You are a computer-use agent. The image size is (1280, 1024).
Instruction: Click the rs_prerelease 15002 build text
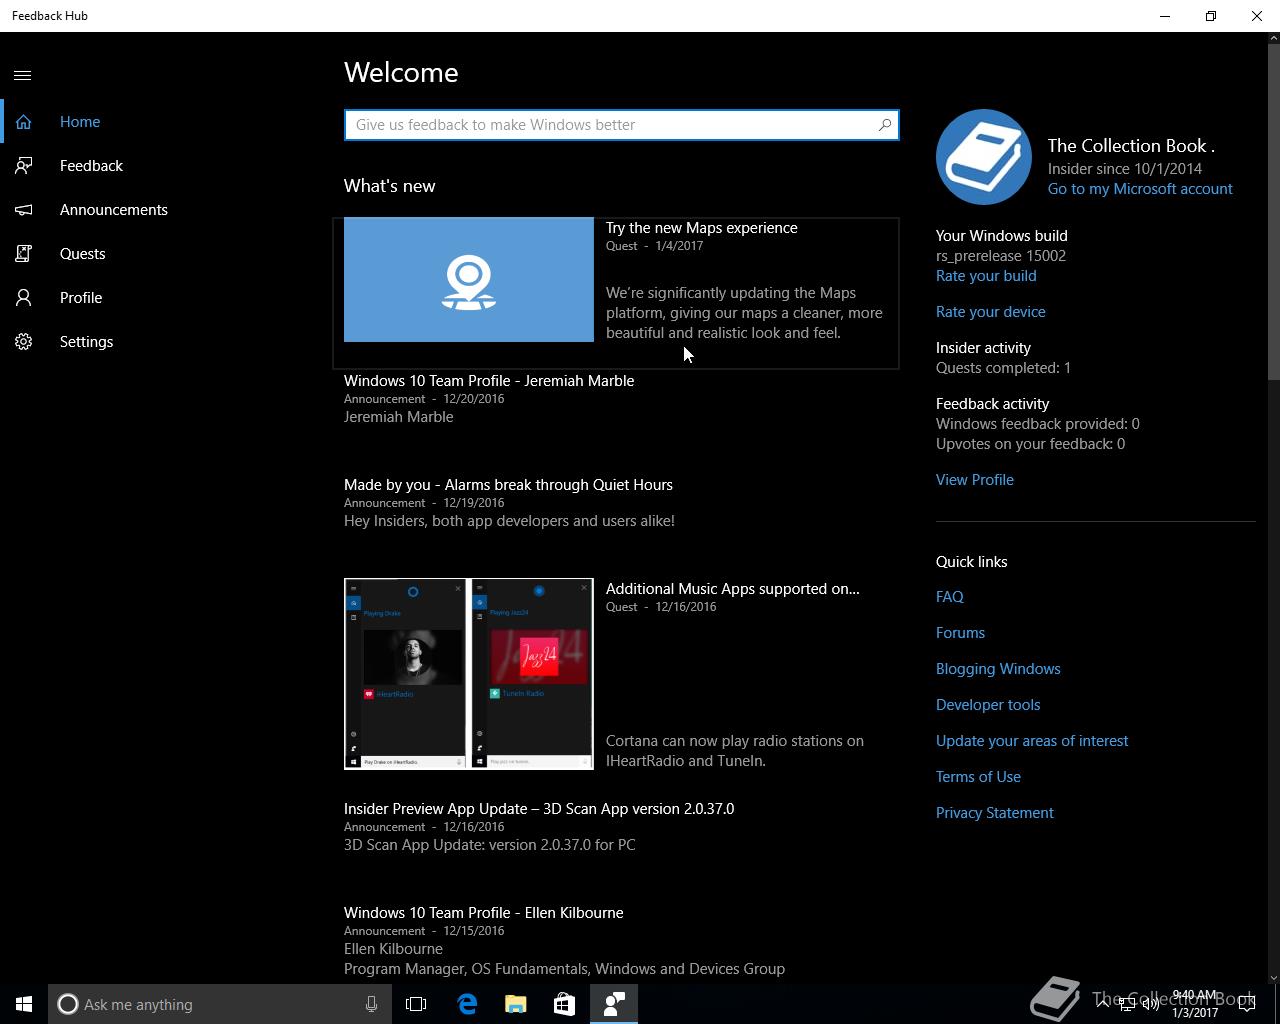1001,256
